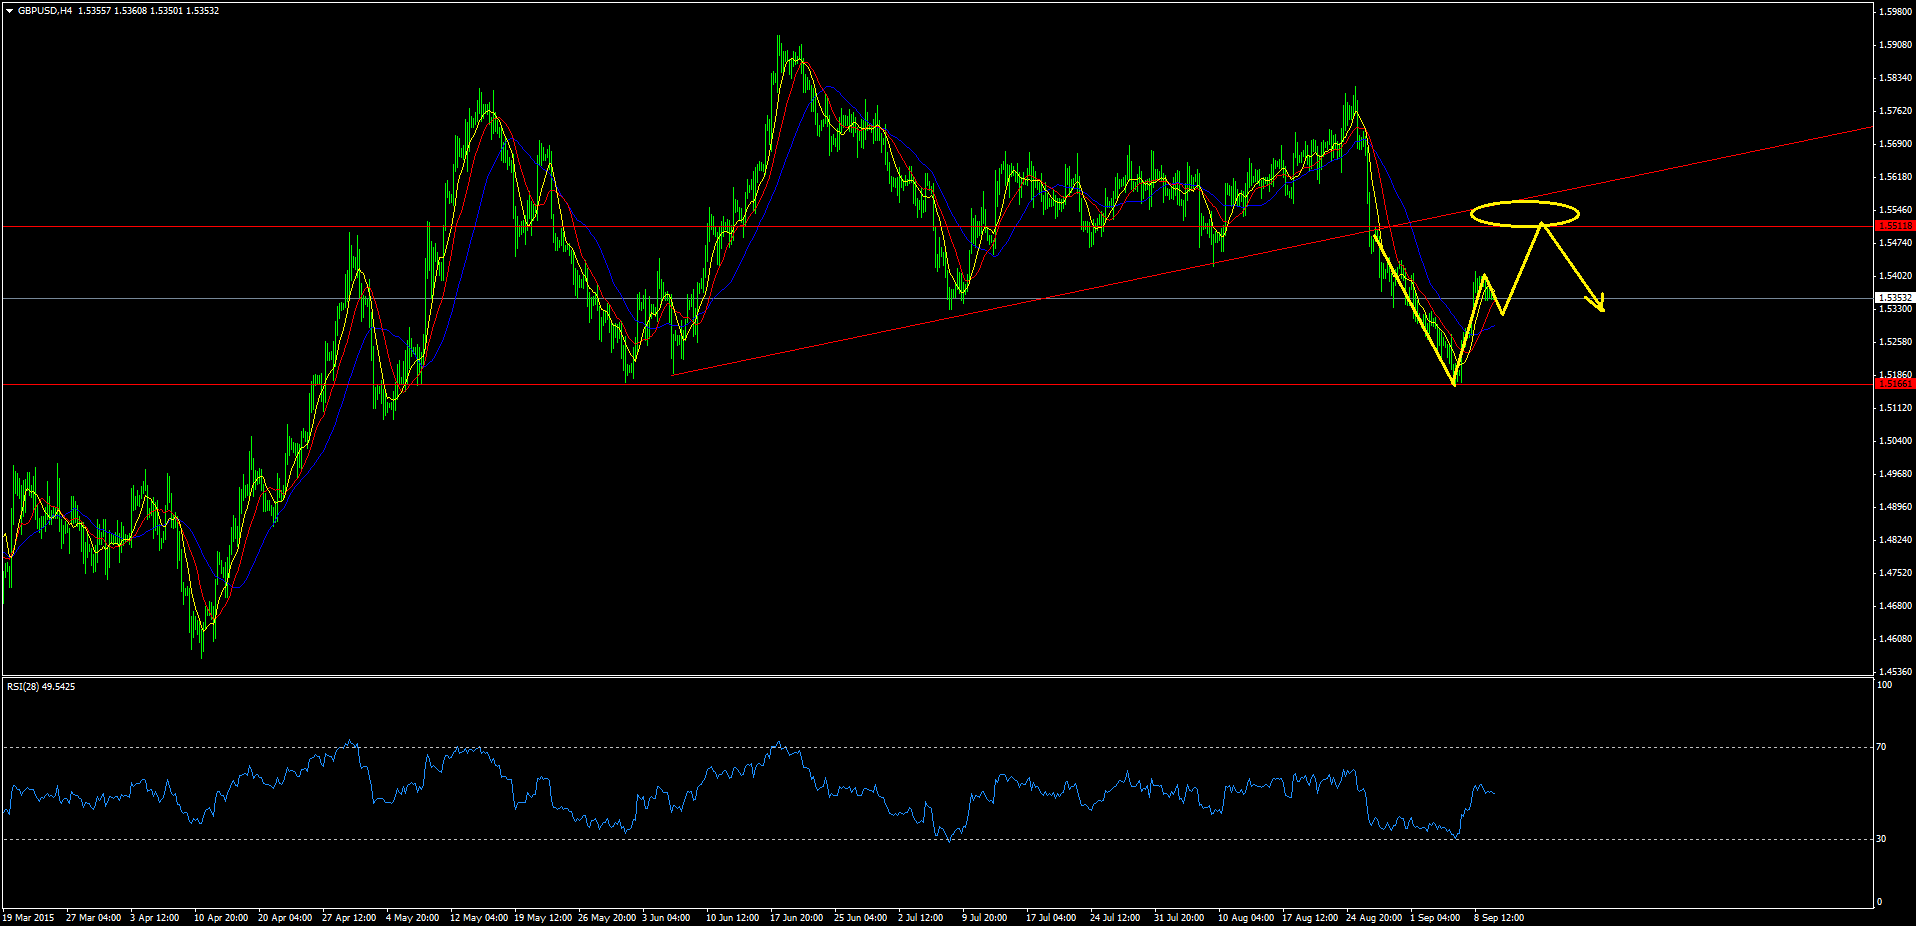Click the 10 Jun 12:00 time label
This screenshot has width=1916, height=926.
(733, 918)
